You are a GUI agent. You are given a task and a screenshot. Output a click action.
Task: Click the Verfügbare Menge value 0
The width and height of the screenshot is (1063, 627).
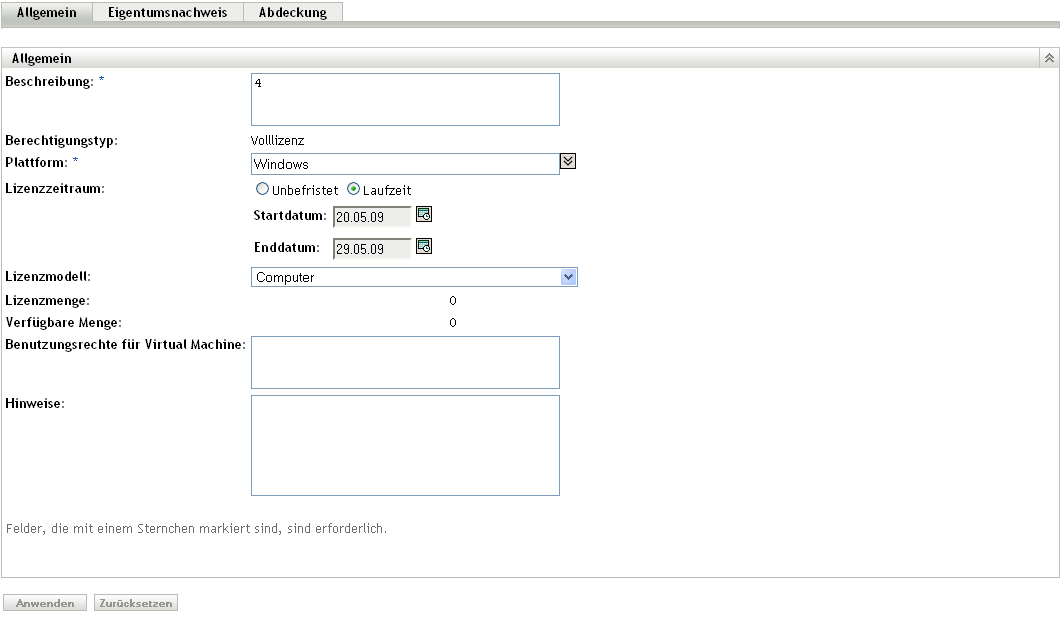pos(453,323)
